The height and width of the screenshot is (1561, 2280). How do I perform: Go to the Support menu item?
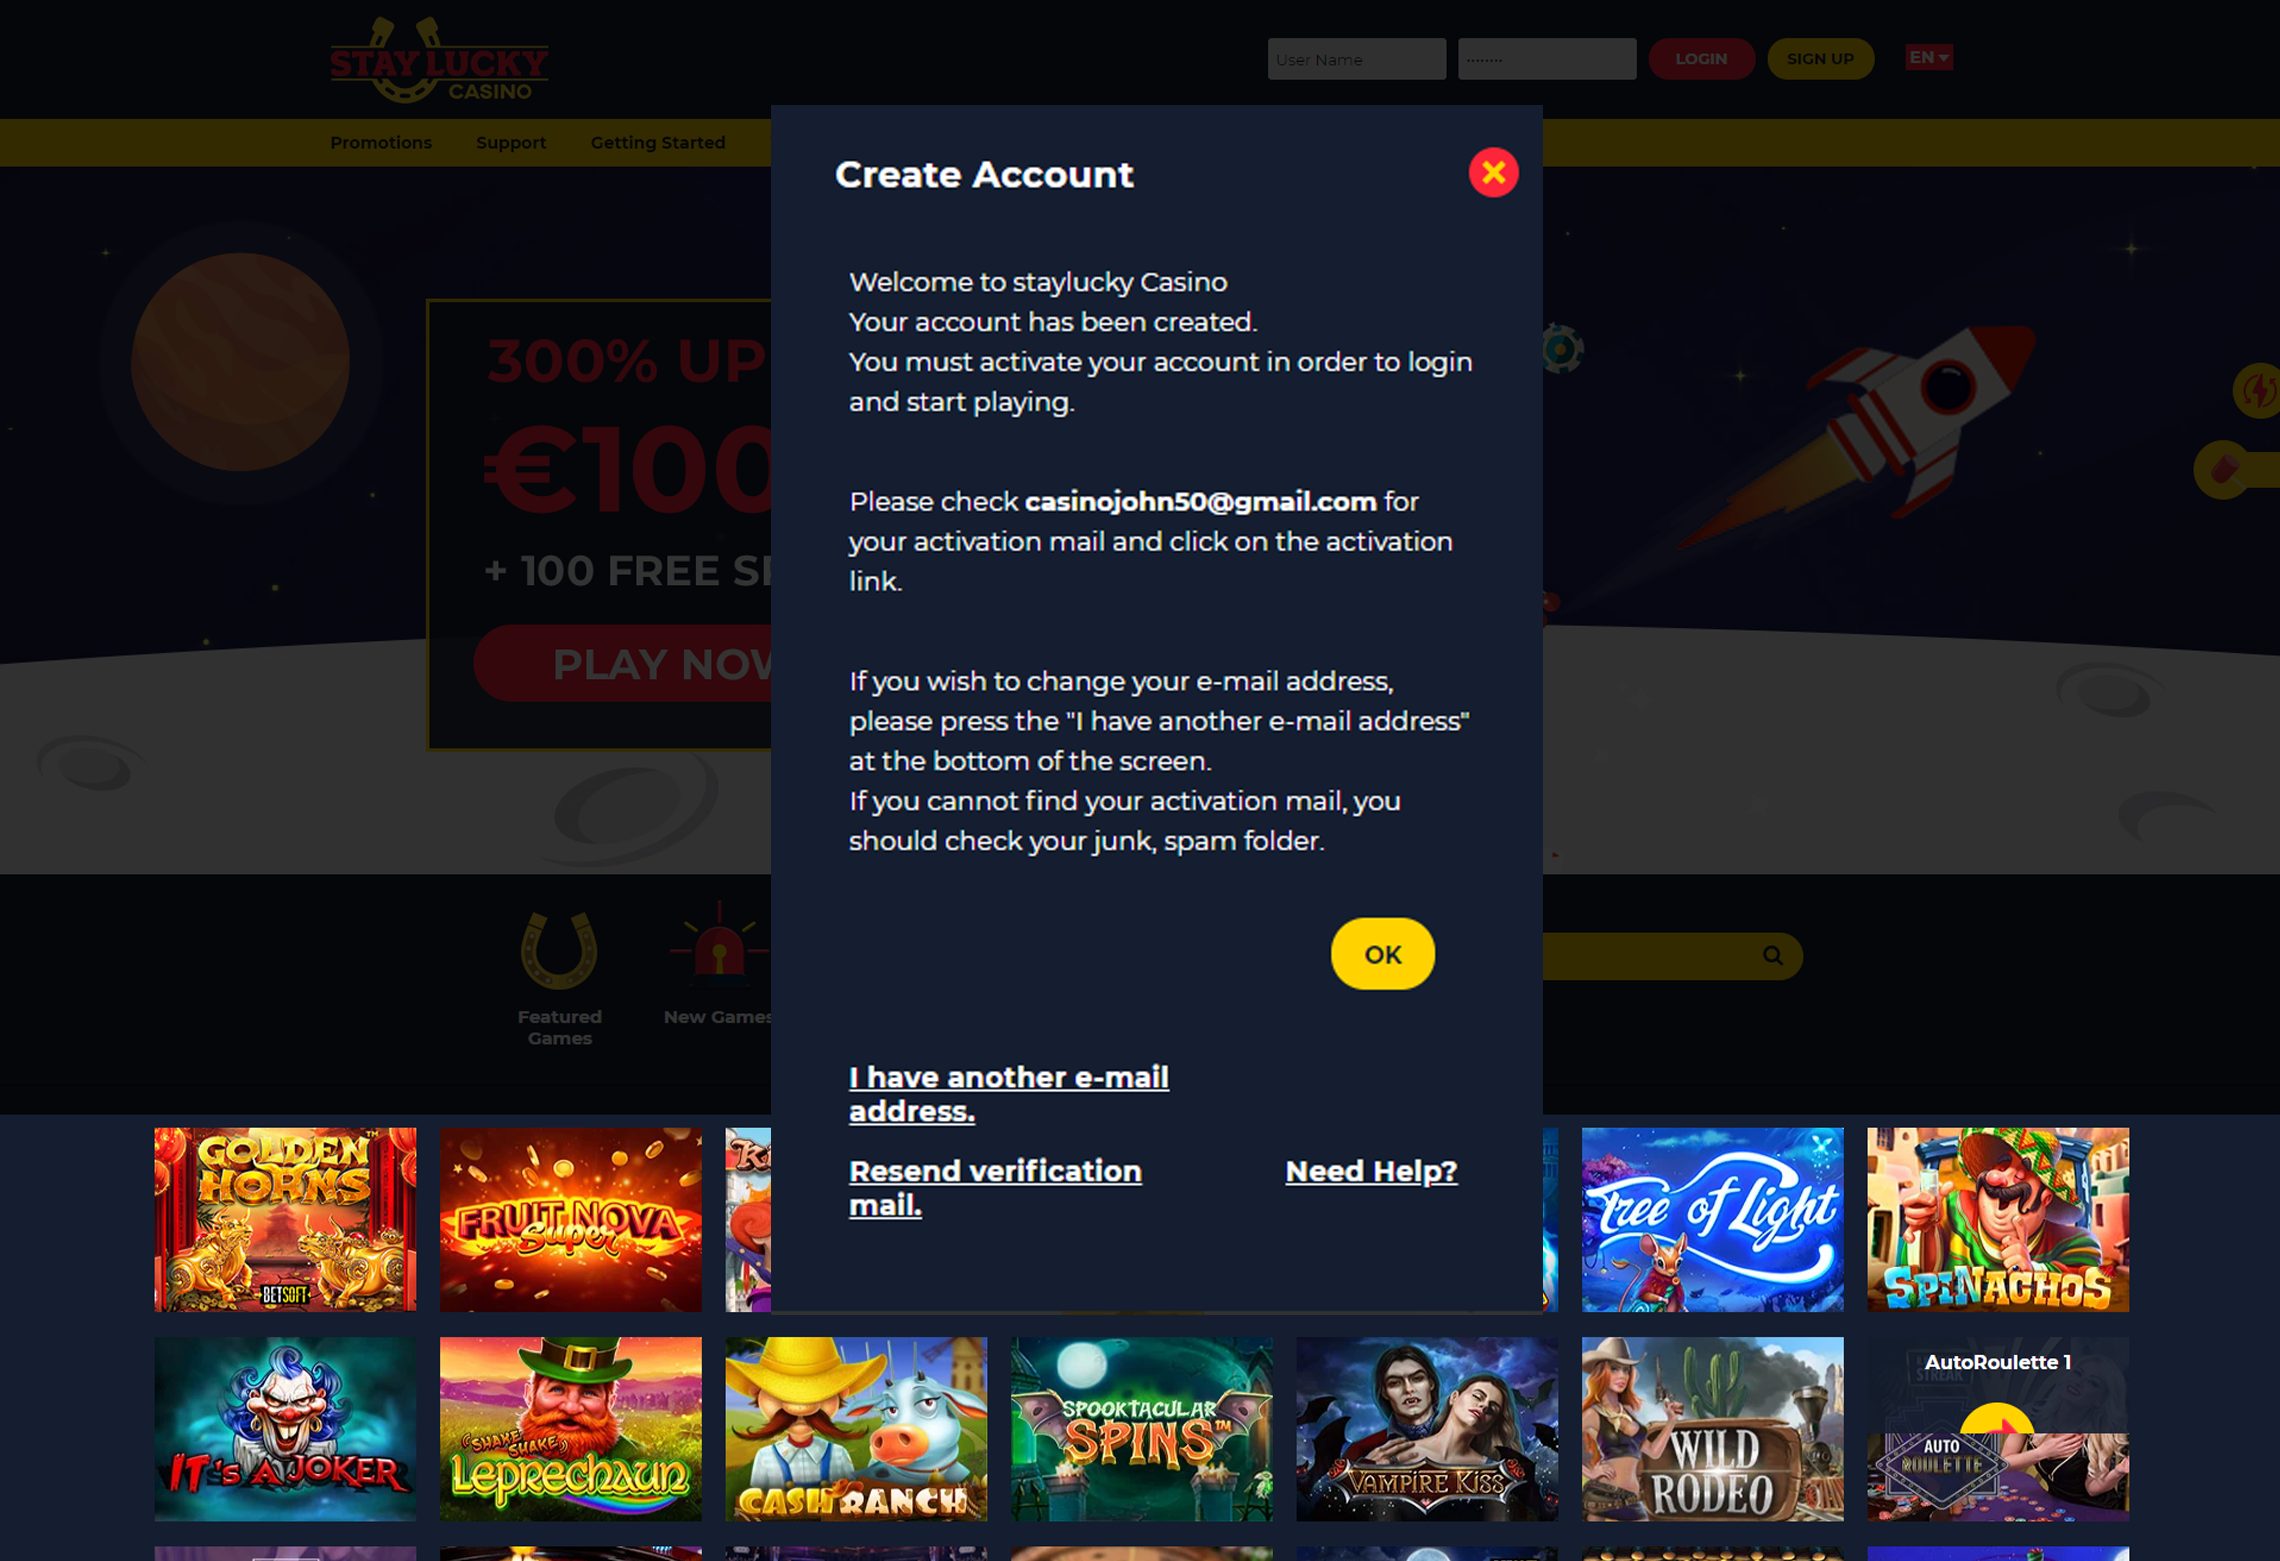coord(511,142)
